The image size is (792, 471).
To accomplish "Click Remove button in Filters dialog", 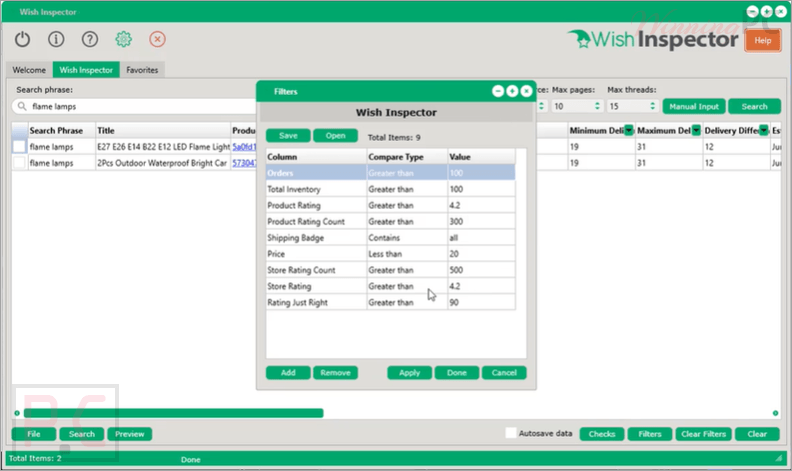I will pyautogui.click(x=335, y=372).
